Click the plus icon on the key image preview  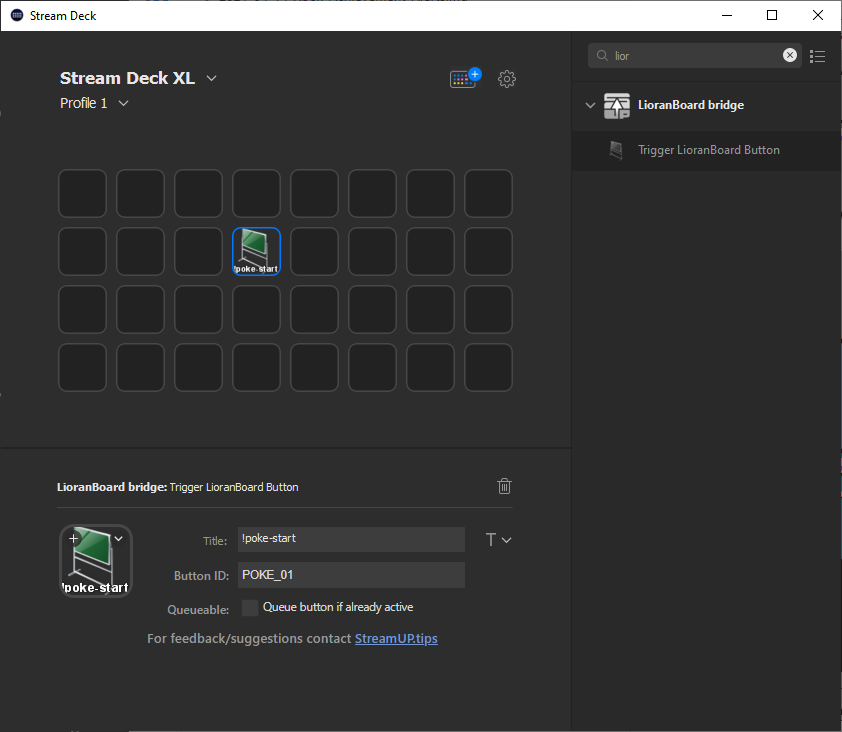click(x=74, y=538)
